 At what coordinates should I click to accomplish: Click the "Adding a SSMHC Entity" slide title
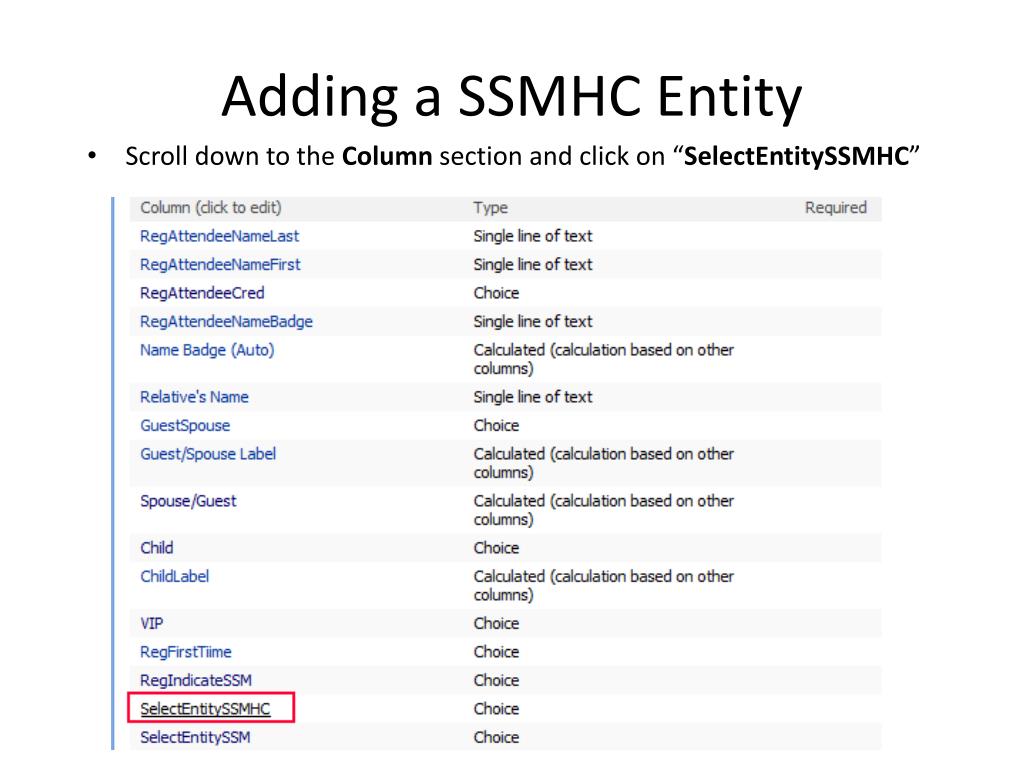[x=511, y=98]
